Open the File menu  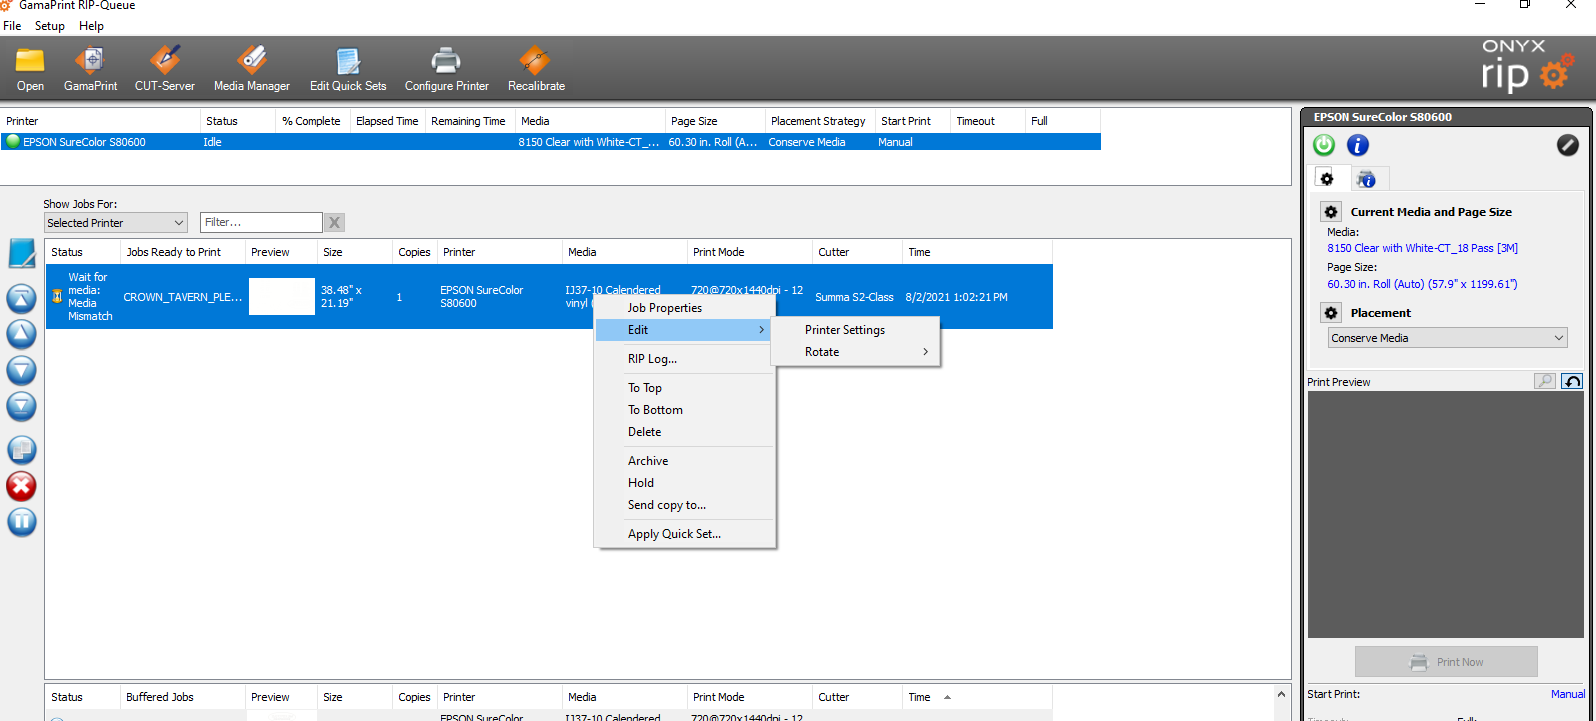click(12, 26)
